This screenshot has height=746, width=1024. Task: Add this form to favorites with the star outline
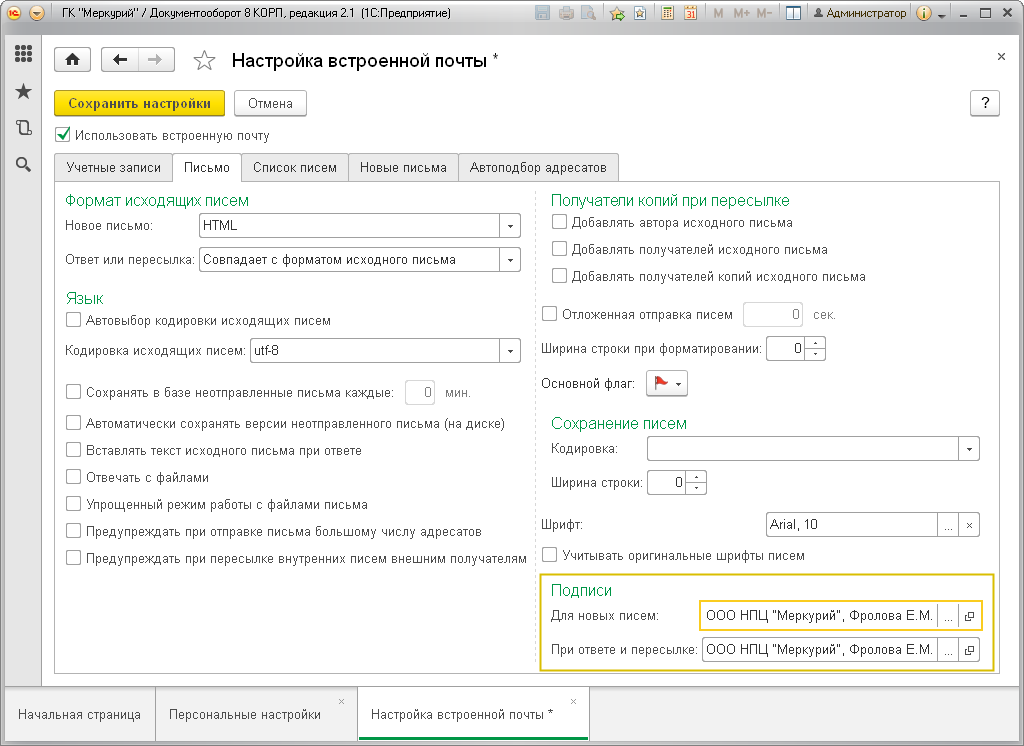click(x=204, y=61)
